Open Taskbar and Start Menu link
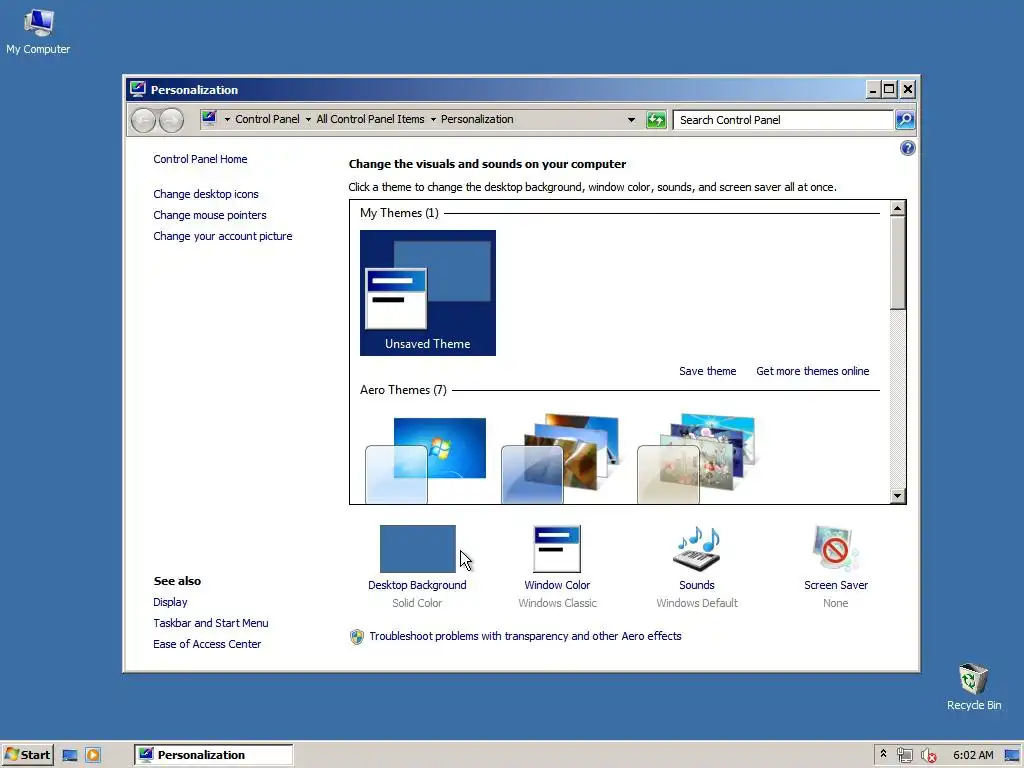The width and height of the screenshot is (1024, 768). click(x=210, y=623)
